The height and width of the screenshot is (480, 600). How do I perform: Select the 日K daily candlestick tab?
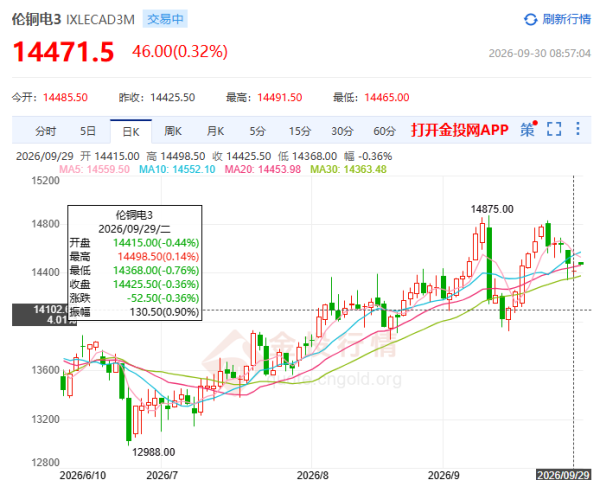[131, 132]
